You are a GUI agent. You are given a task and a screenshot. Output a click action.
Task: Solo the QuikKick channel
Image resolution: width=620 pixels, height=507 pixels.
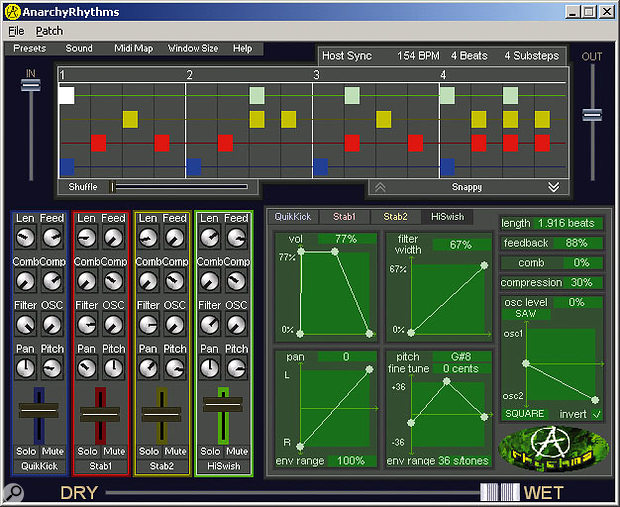pos(26,451)
